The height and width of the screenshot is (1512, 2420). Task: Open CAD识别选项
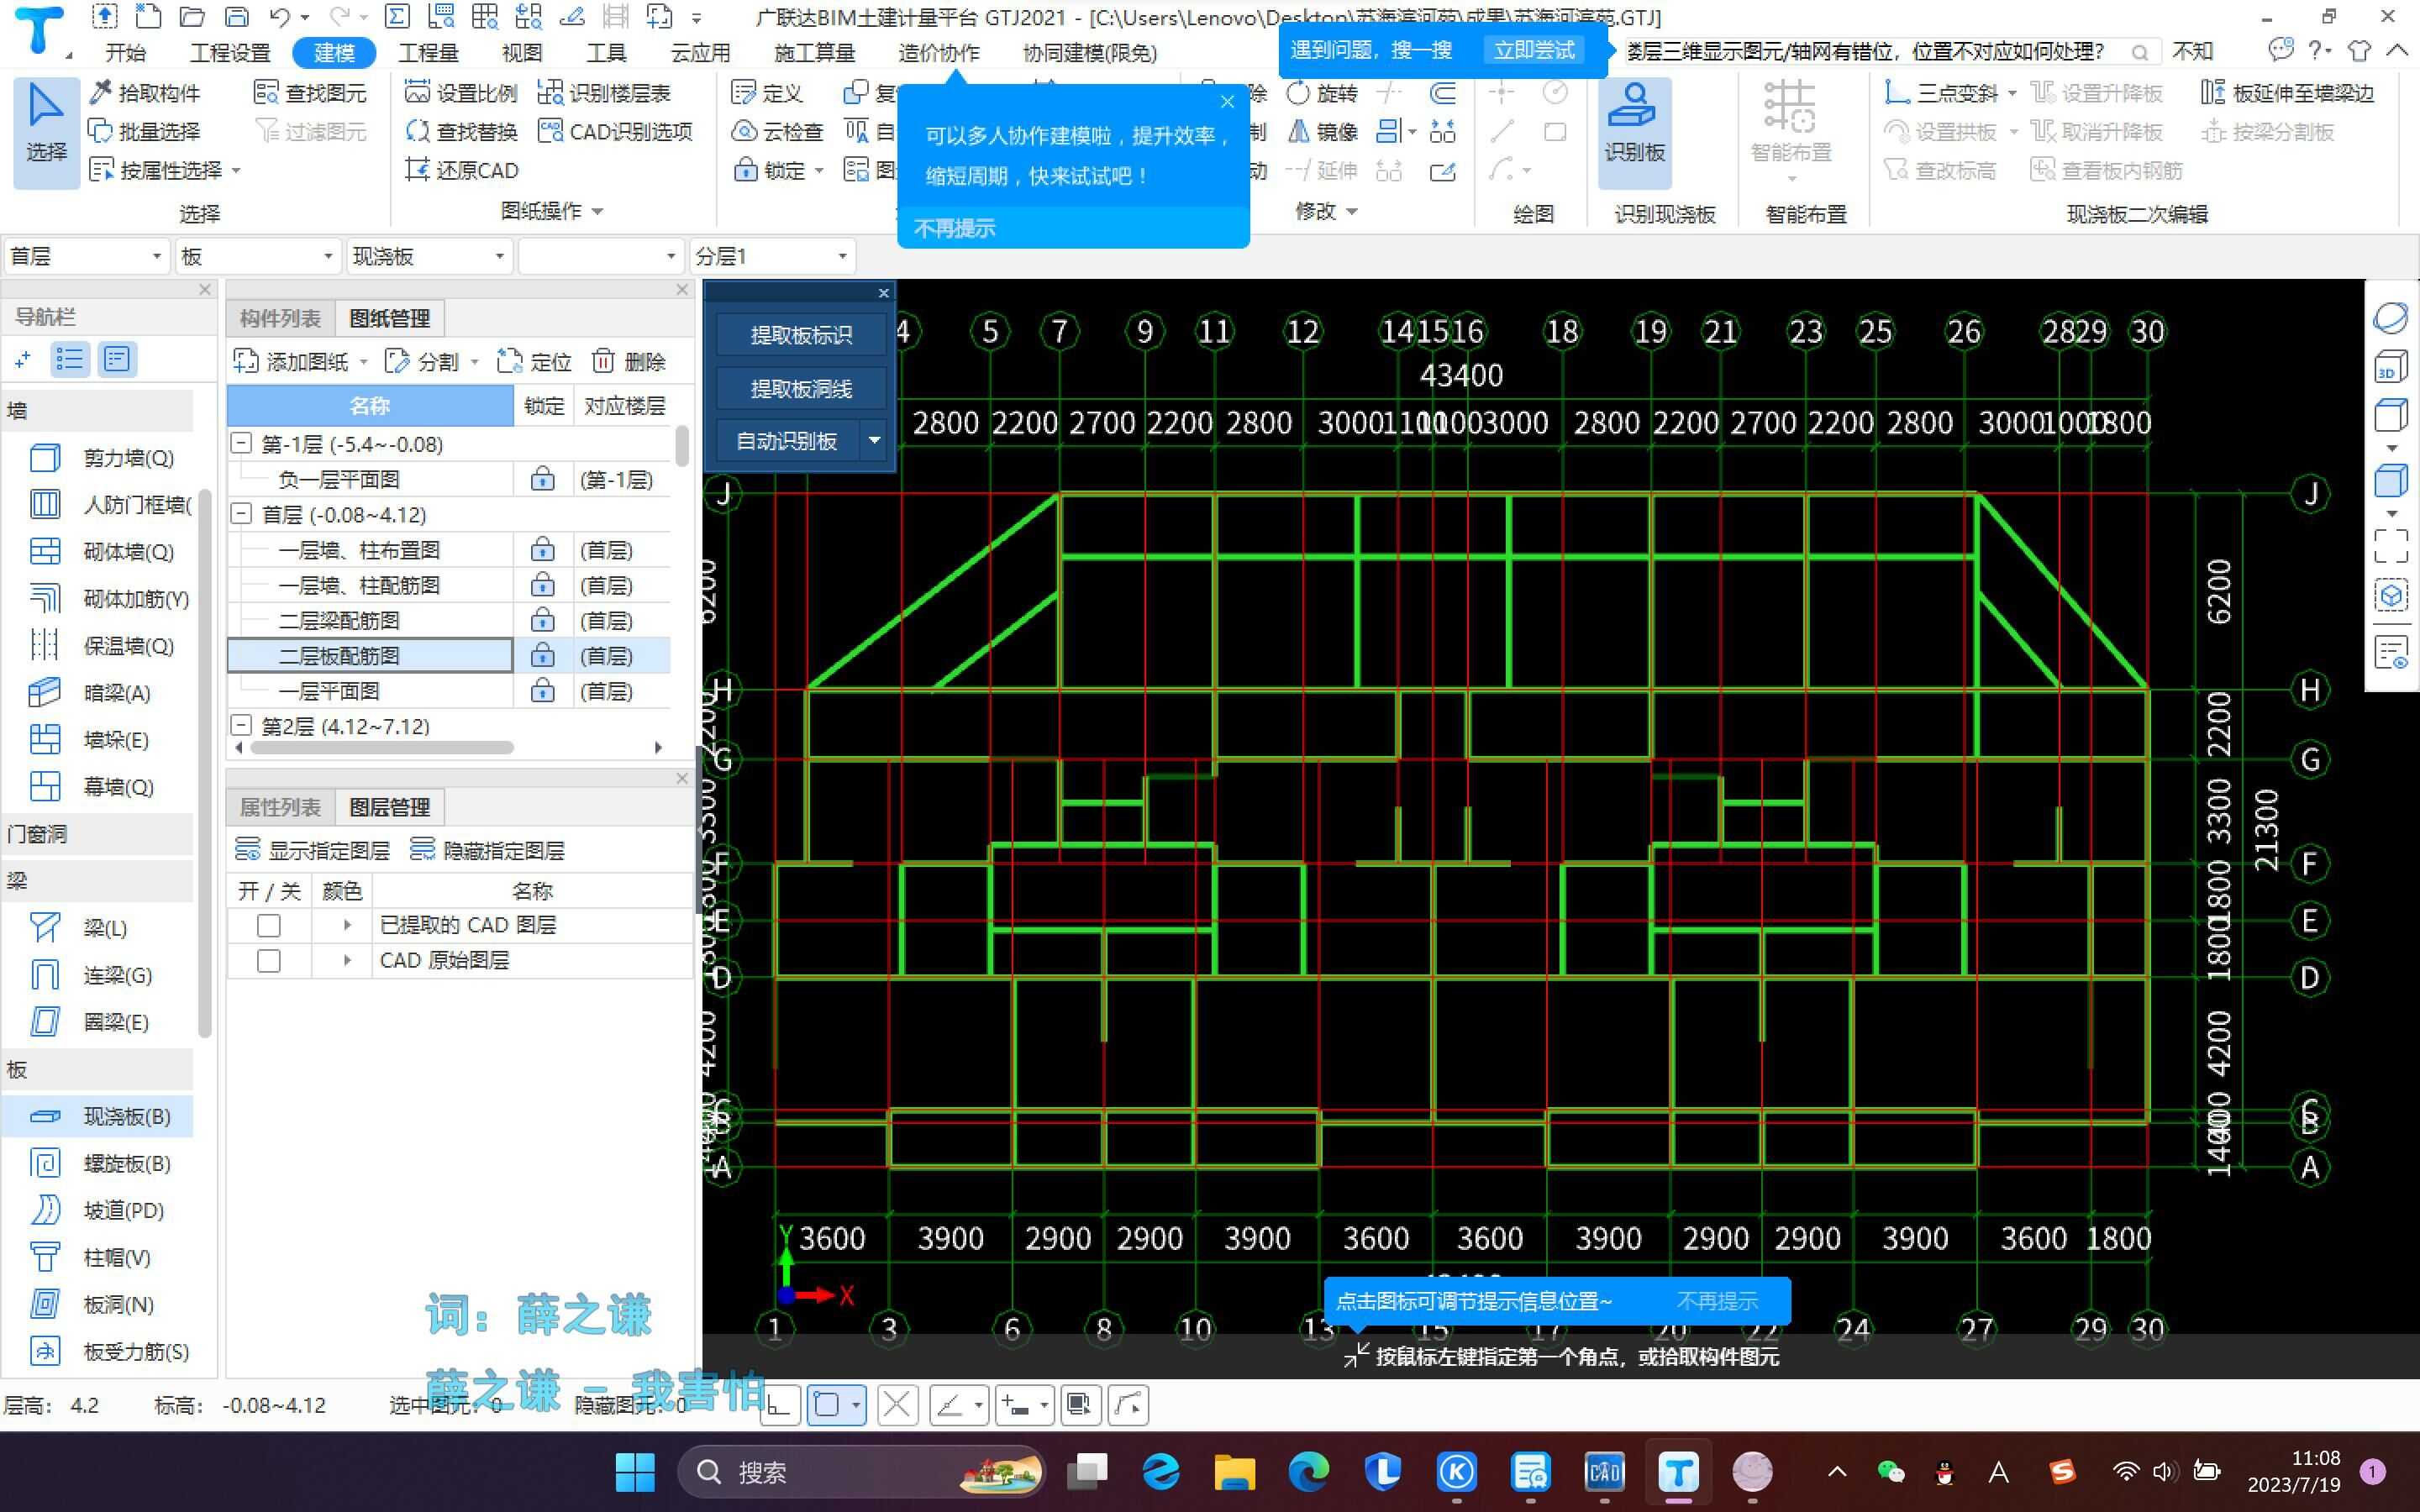click(614, 131)
